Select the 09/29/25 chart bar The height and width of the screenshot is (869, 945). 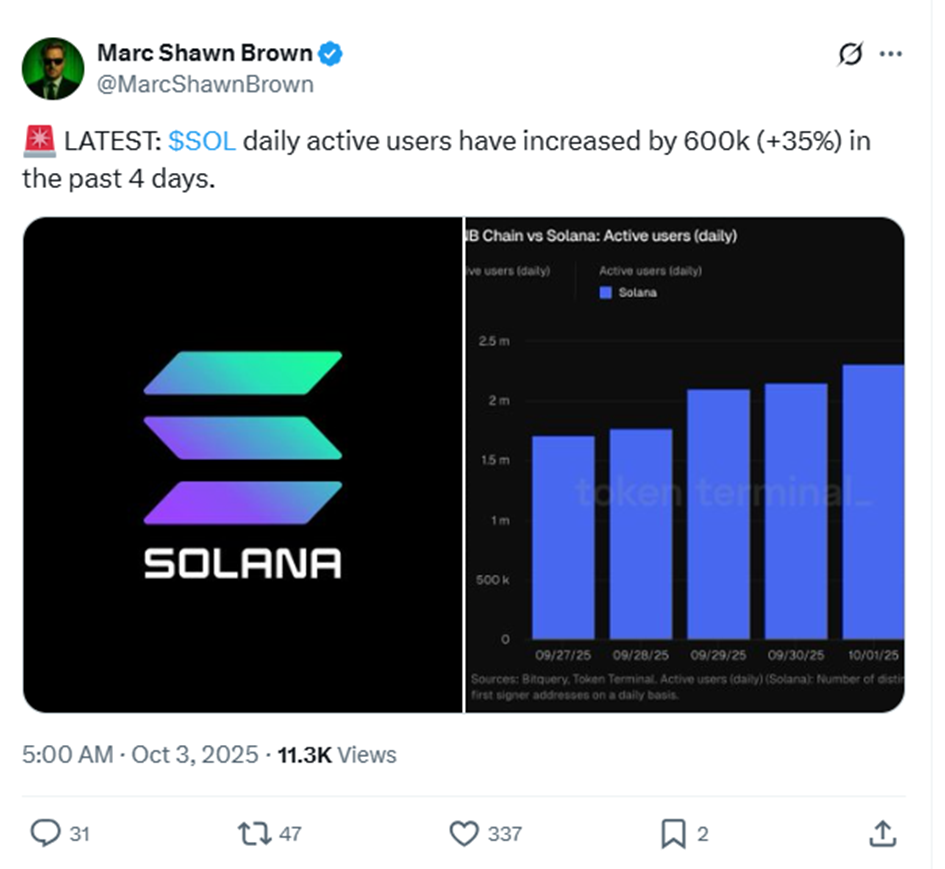[x=719, y=514]
